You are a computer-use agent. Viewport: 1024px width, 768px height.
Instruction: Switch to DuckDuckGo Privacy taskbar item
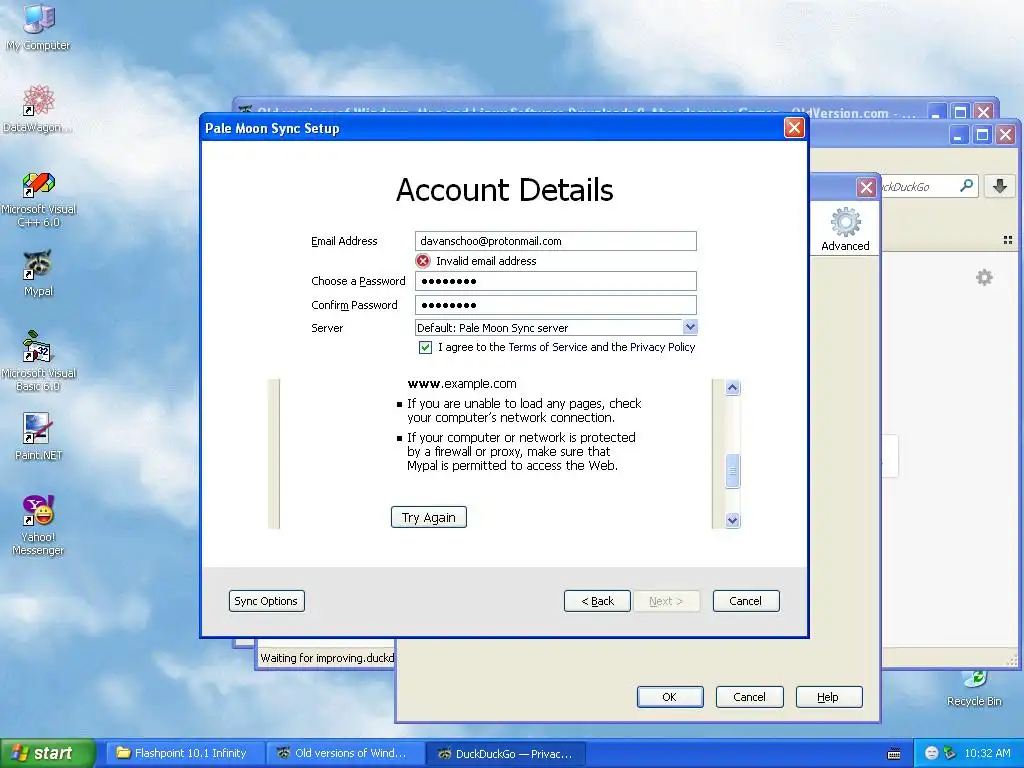pos(506,754)
